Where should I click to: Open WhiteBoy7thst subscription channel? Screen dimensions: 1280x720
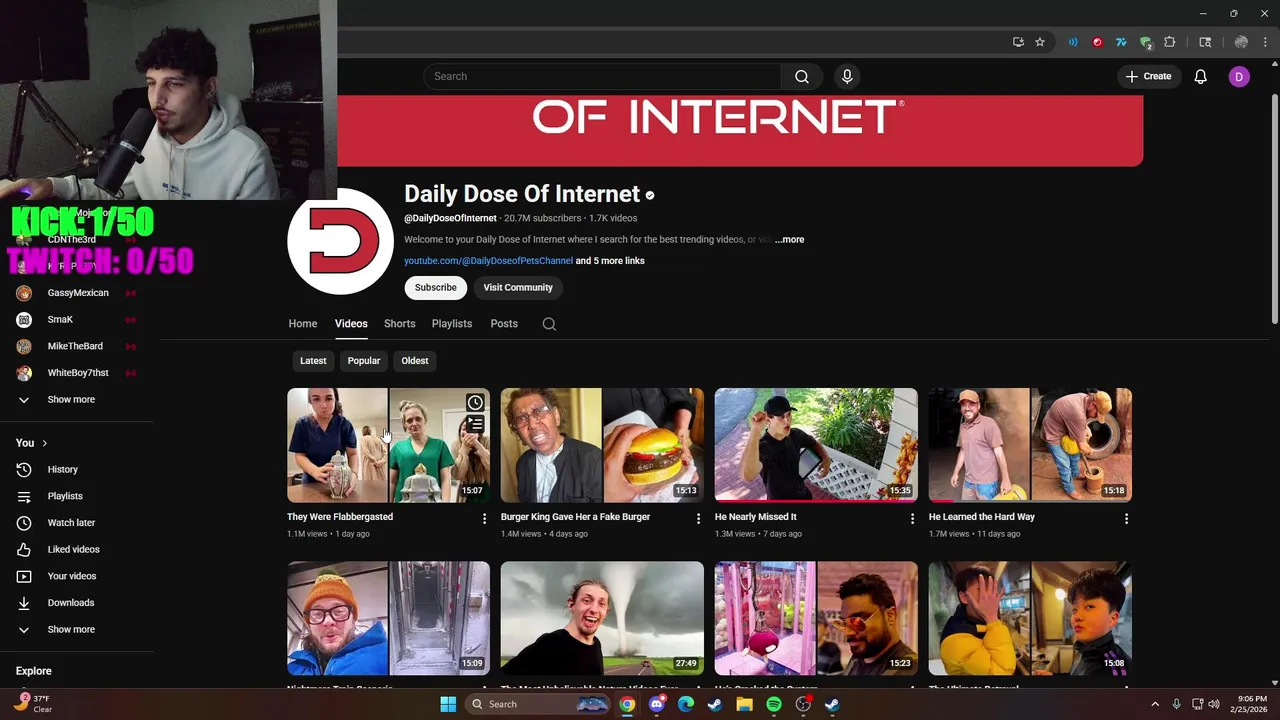click(77, 373)
